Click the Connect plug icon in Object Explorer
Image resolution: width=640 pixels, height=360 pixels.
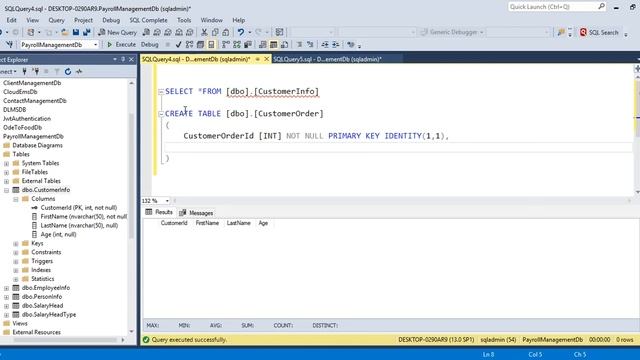click(x=24, y=71)
